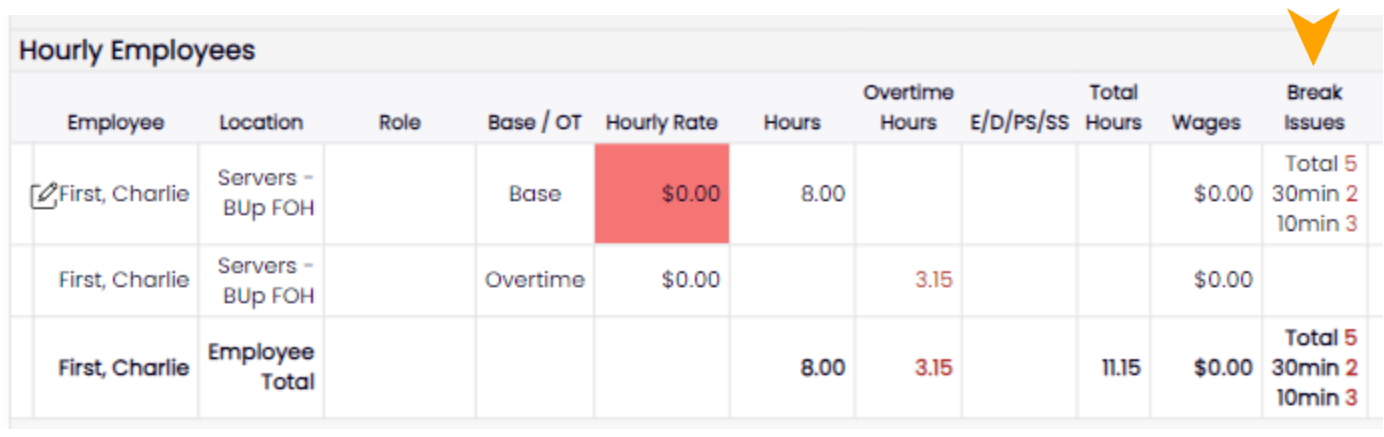Click the E/D/PS/SS column header
Viewport: 1384px width, 437px height.
1019,123
